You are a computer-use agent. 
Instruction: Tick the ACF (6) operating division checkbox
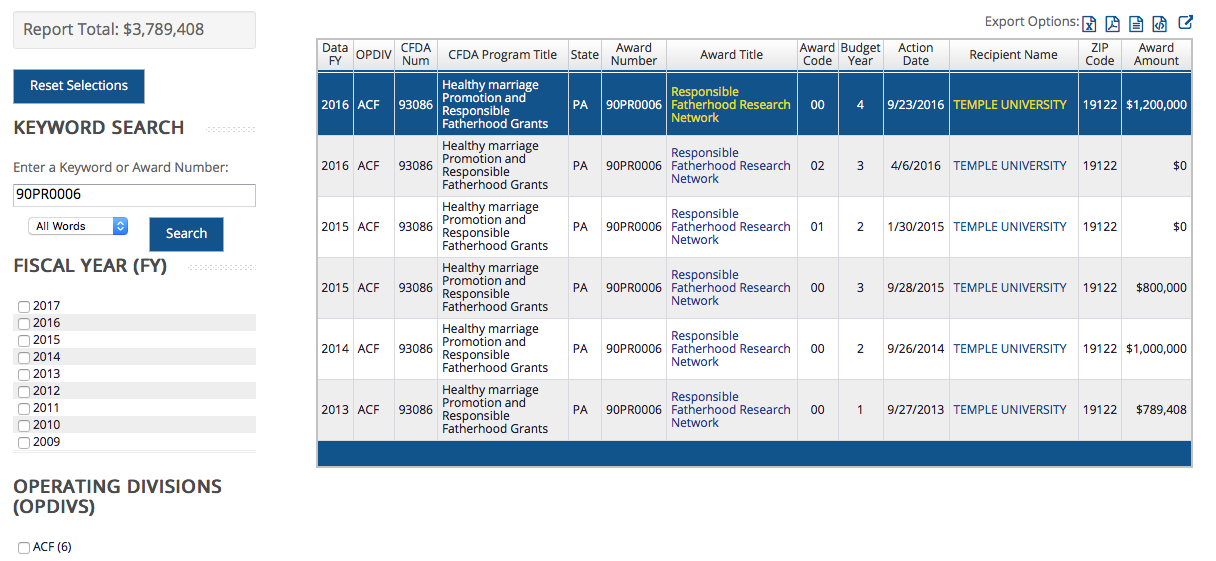click(x=24, y=548)
